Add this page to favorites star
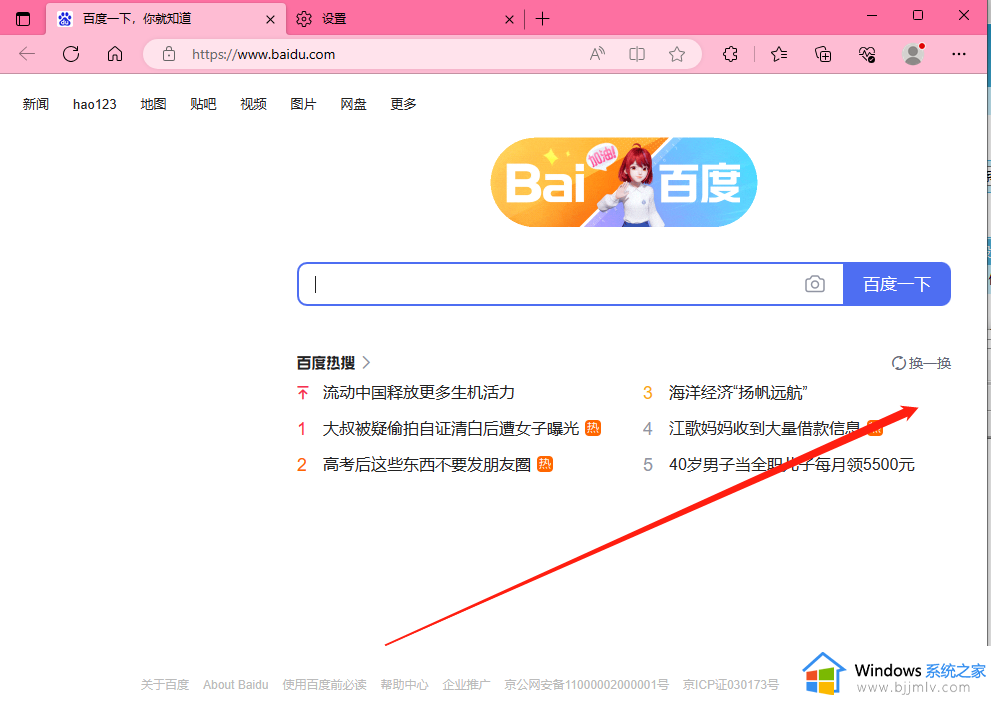The image size is (991, 701). (677, 54)
